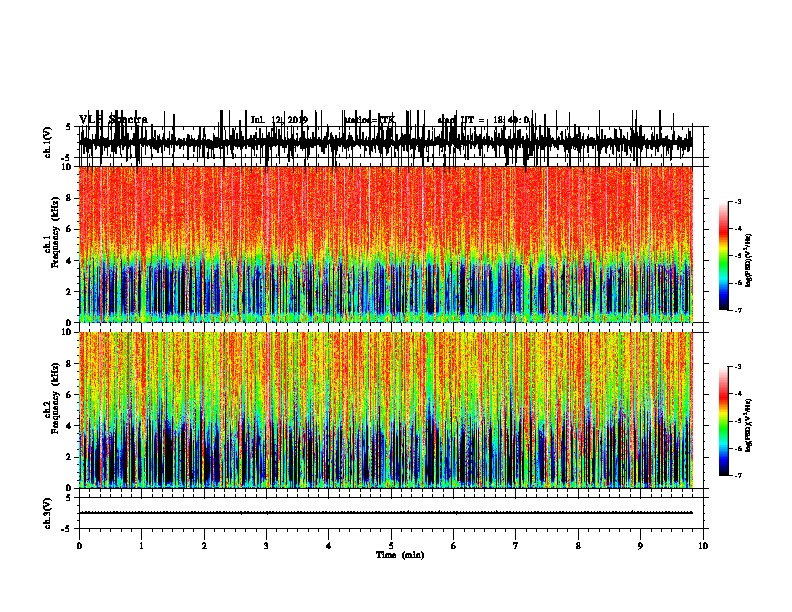Click the ch.1 waveform trace panel
This screenshot has width=792, height=612.
point(385,143)
